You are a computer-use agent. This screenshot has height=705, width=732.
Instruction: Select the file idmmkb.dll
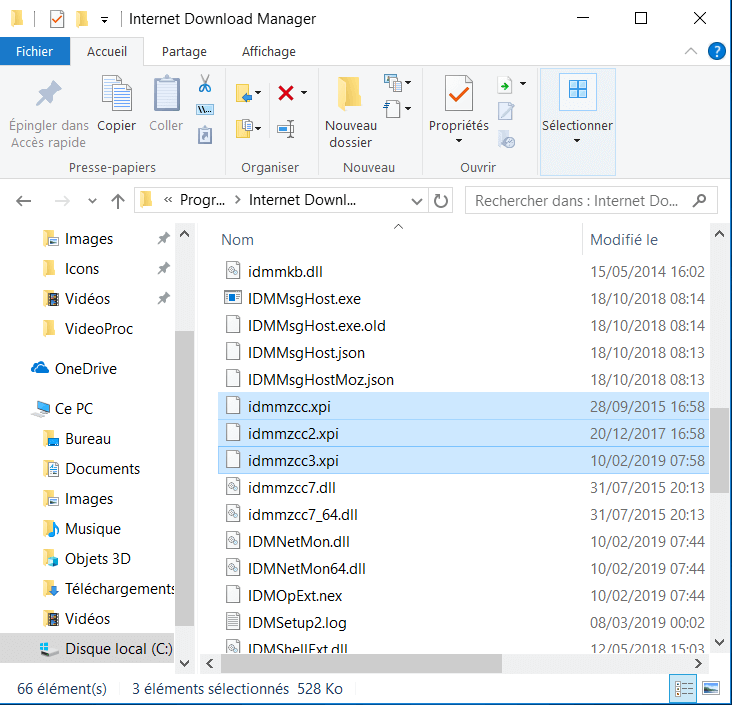(x=285, y=271)
